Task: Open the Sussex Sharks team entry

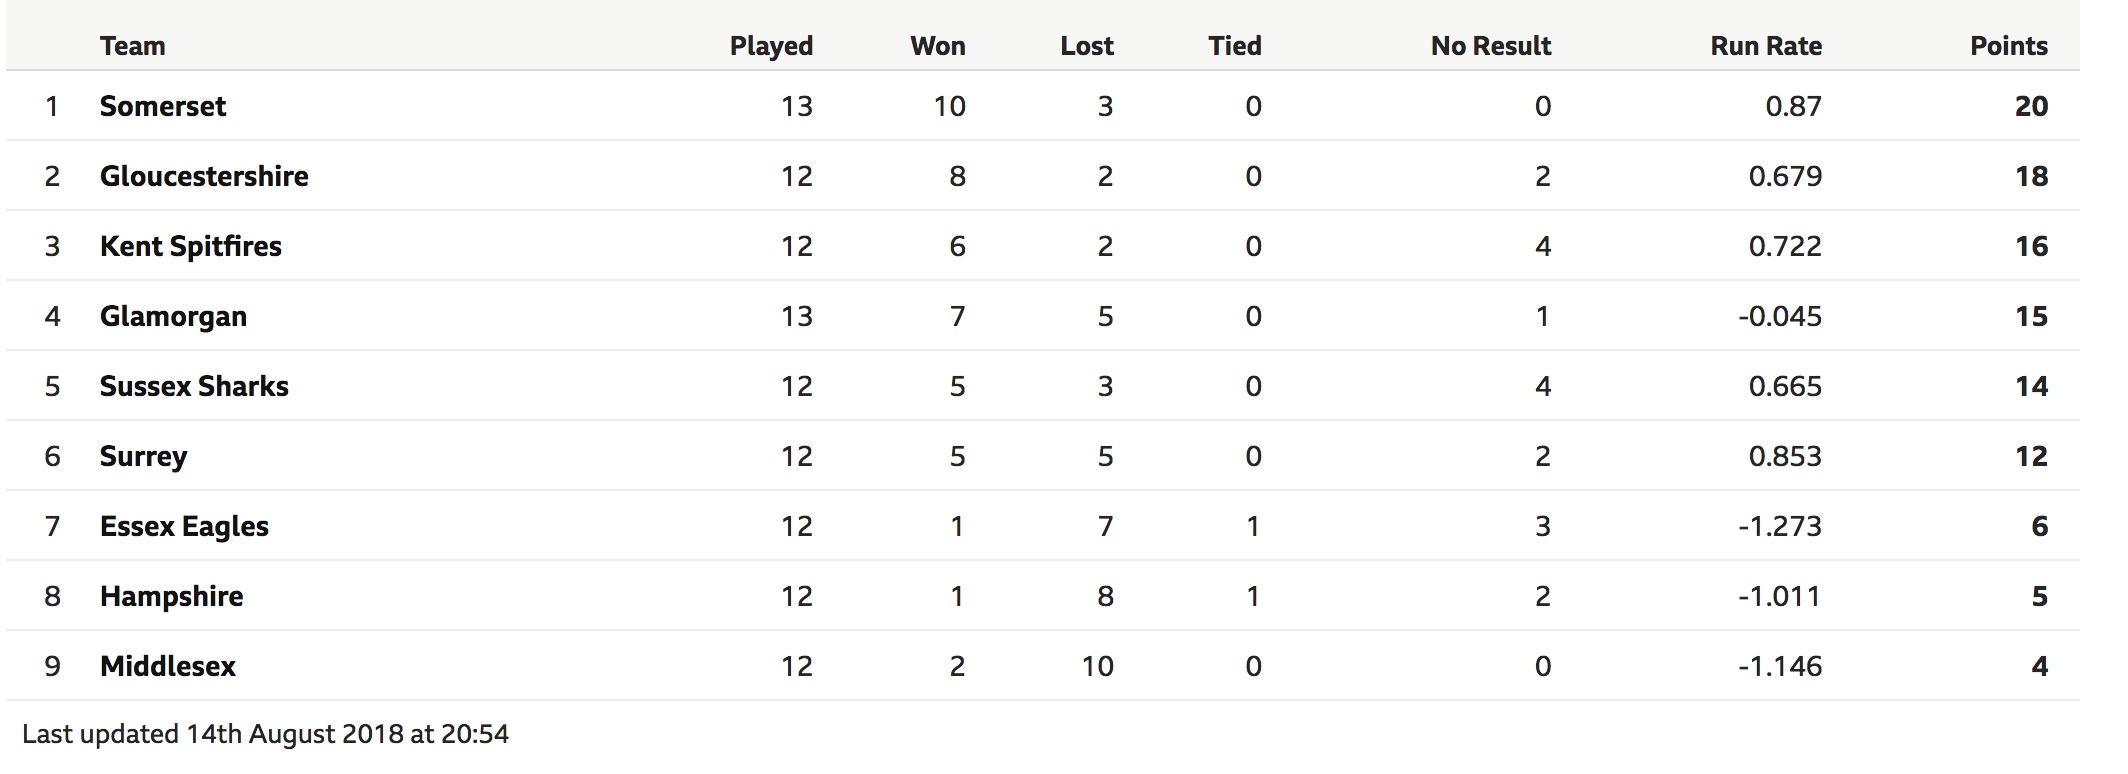Action: click(194, 386)
